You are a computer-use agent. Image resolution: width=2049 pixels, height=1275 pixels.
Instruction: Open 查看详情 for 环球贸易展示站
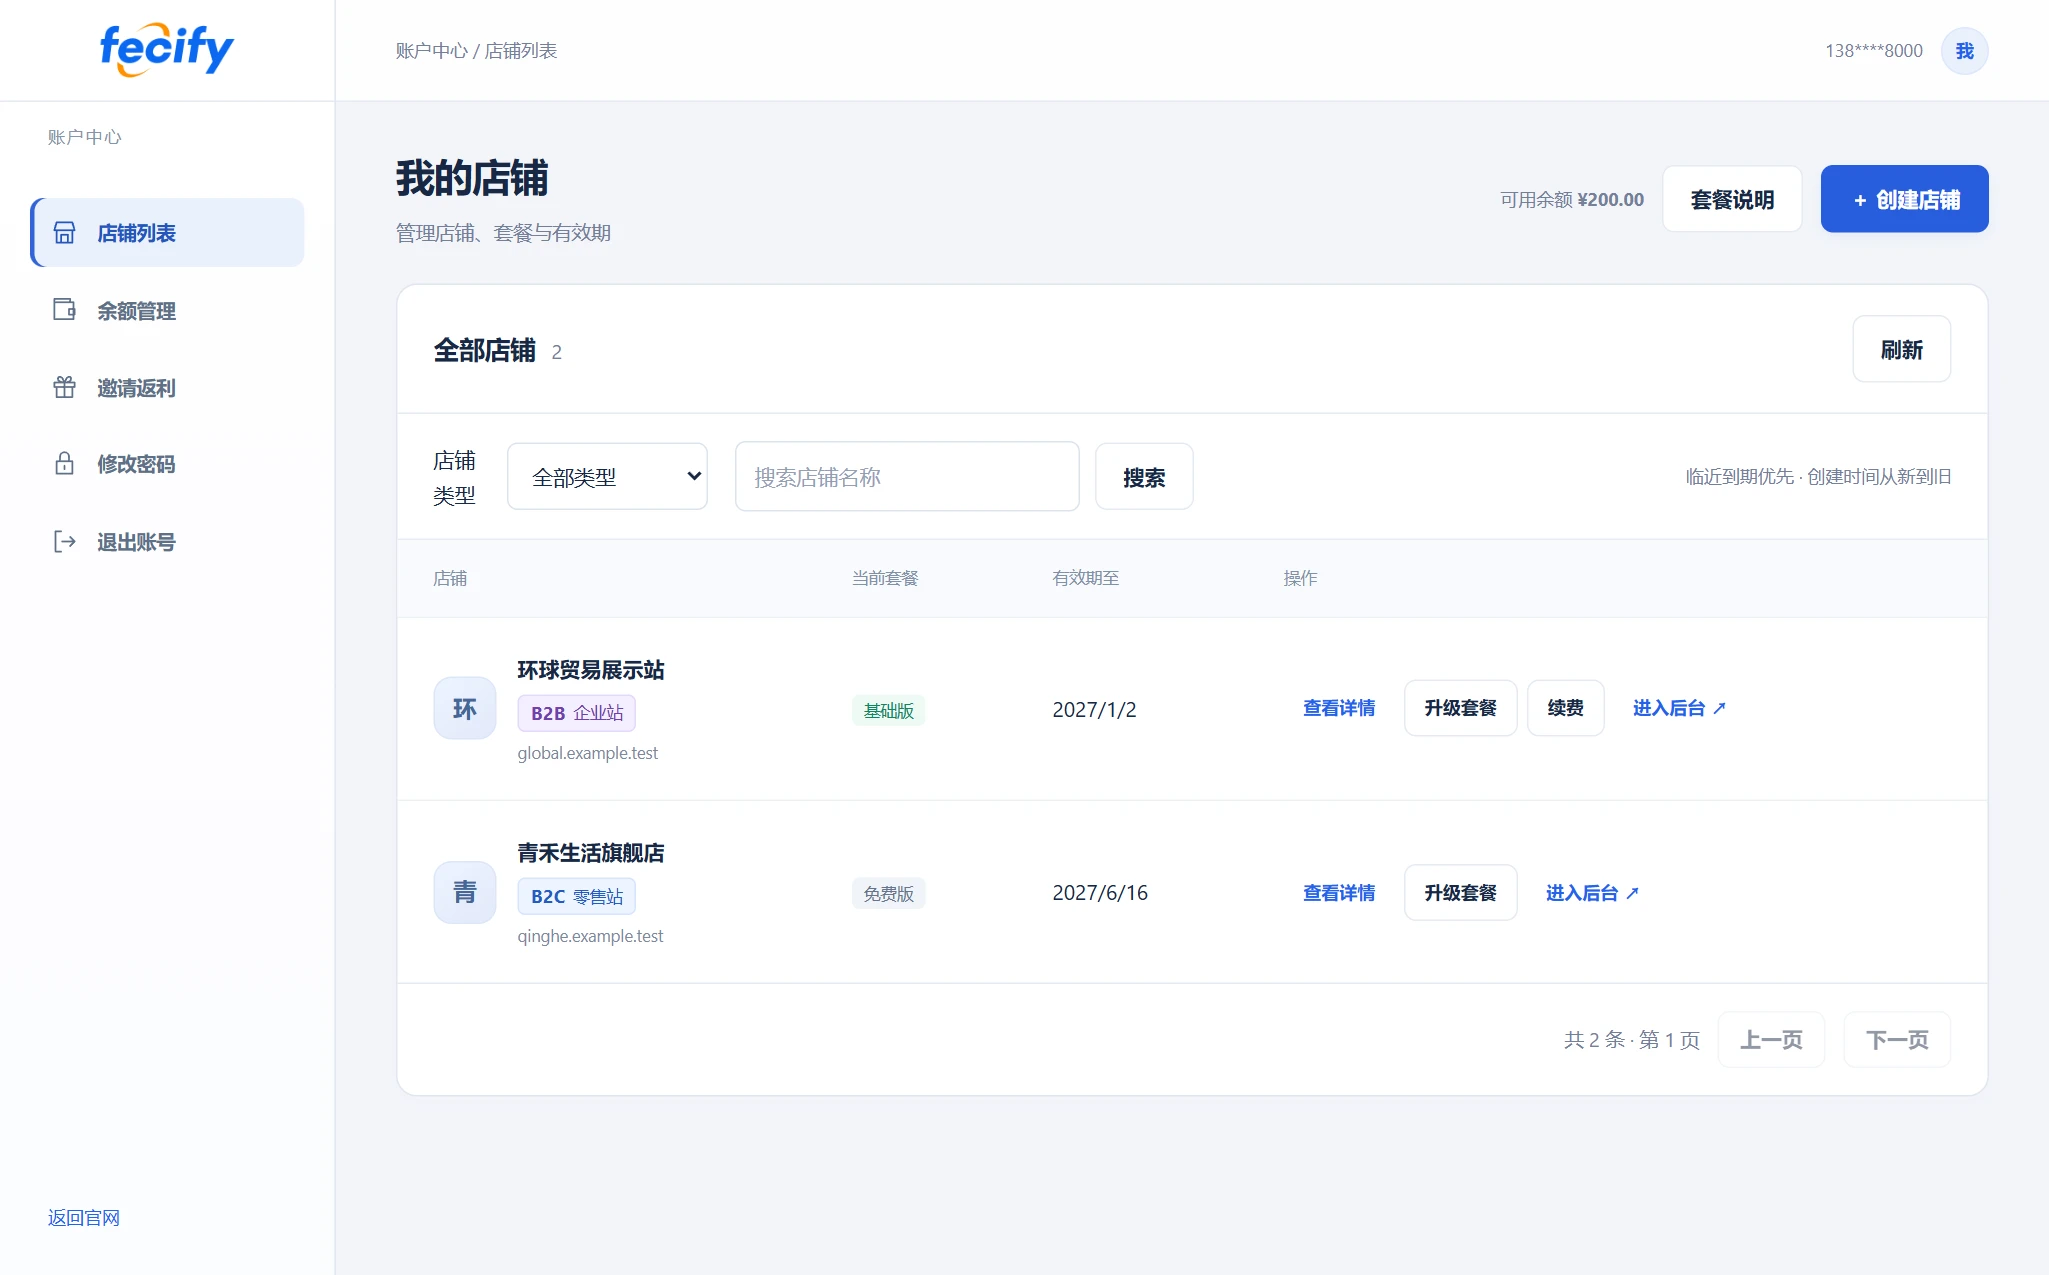point(1339,708)
